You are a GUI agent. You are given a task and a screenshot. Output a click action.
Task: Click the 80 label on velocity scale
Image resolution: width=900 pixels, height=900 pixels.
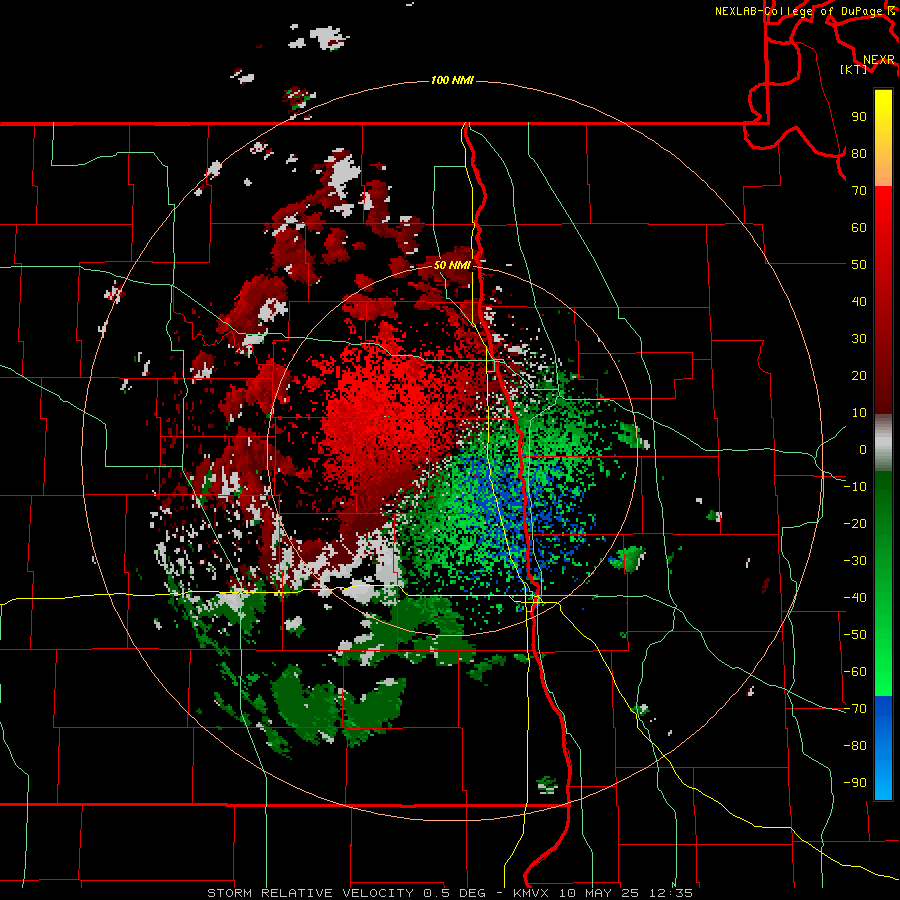859,154
